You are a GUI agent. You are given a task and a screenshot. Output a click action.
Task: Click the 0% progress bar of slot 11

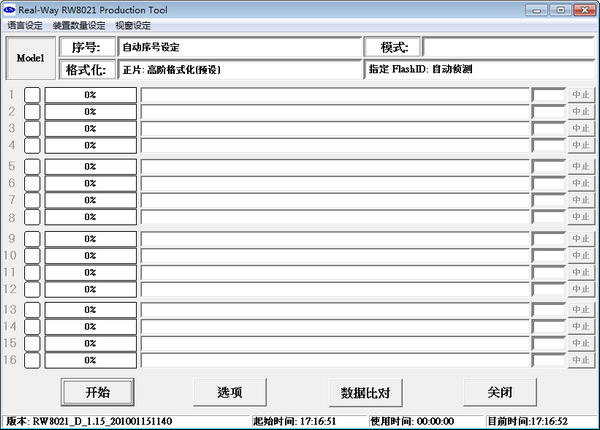coord(90,272)
